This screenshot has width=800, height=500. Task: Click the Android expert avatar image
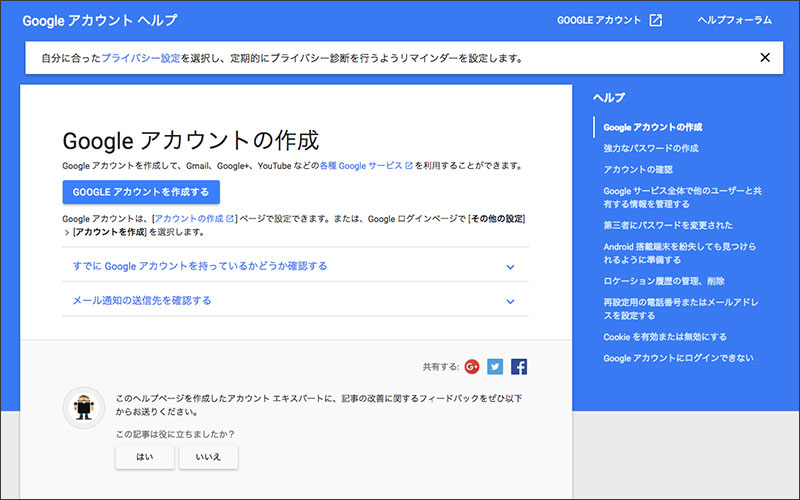tap(84, 407)
